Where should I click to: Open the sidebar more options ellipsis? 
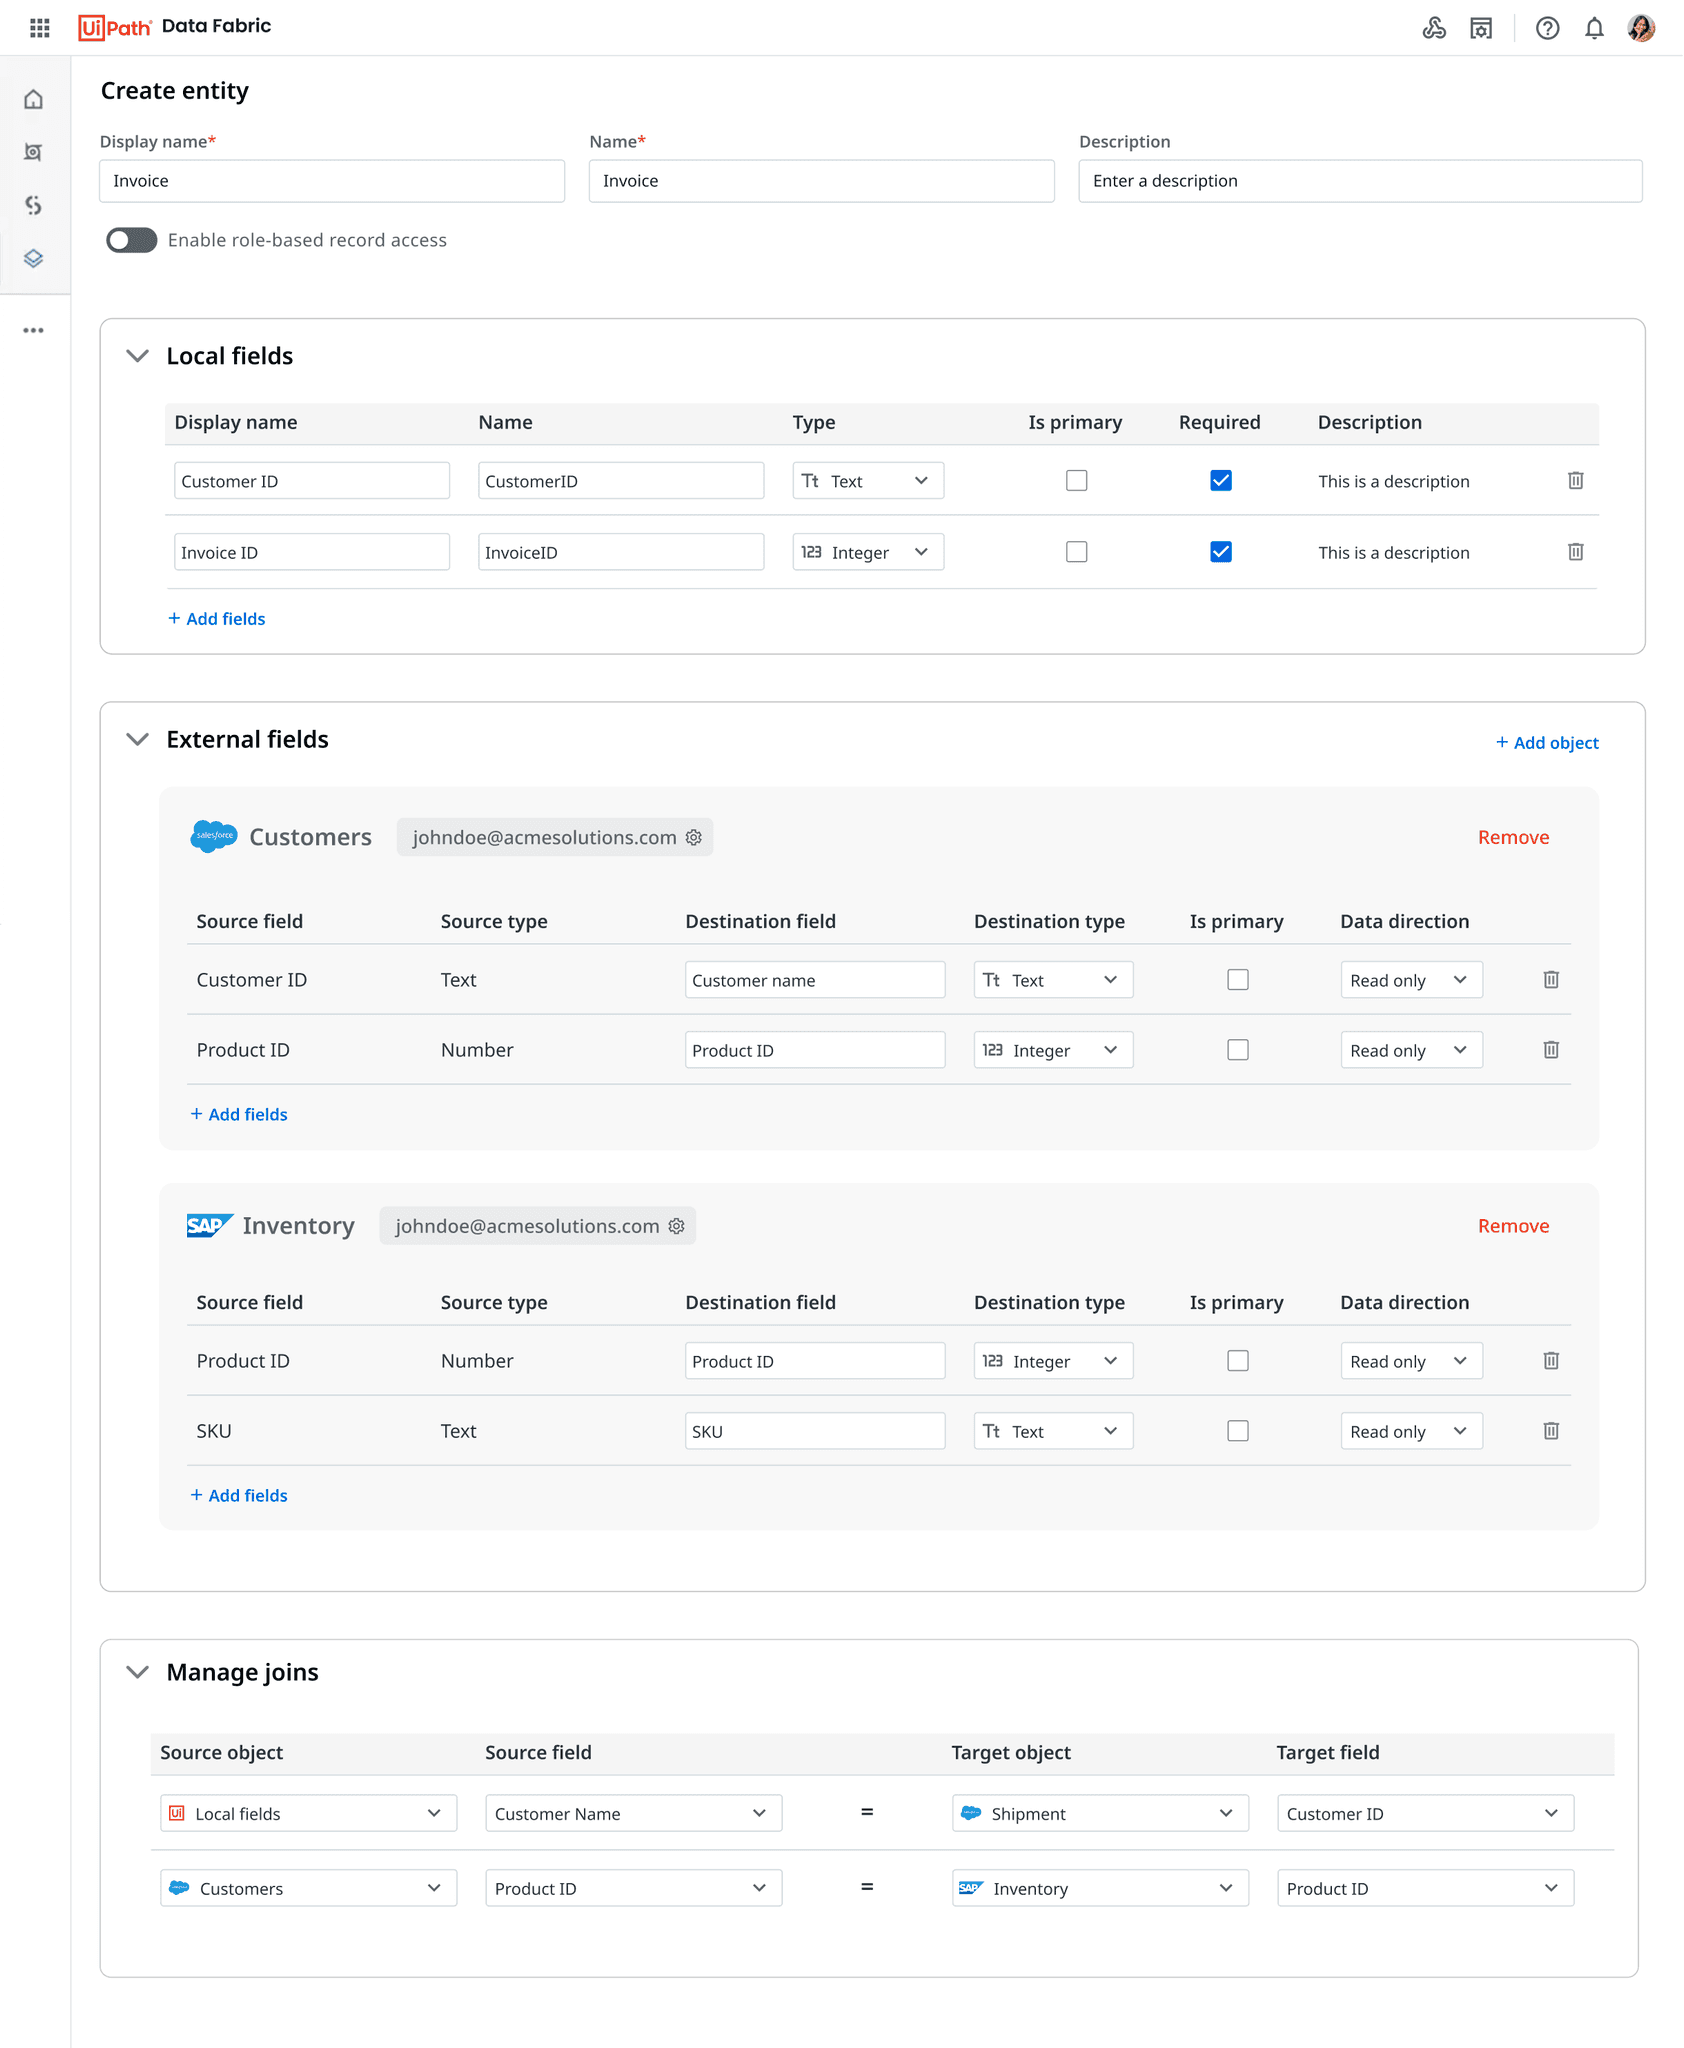(x=34, y=330)
